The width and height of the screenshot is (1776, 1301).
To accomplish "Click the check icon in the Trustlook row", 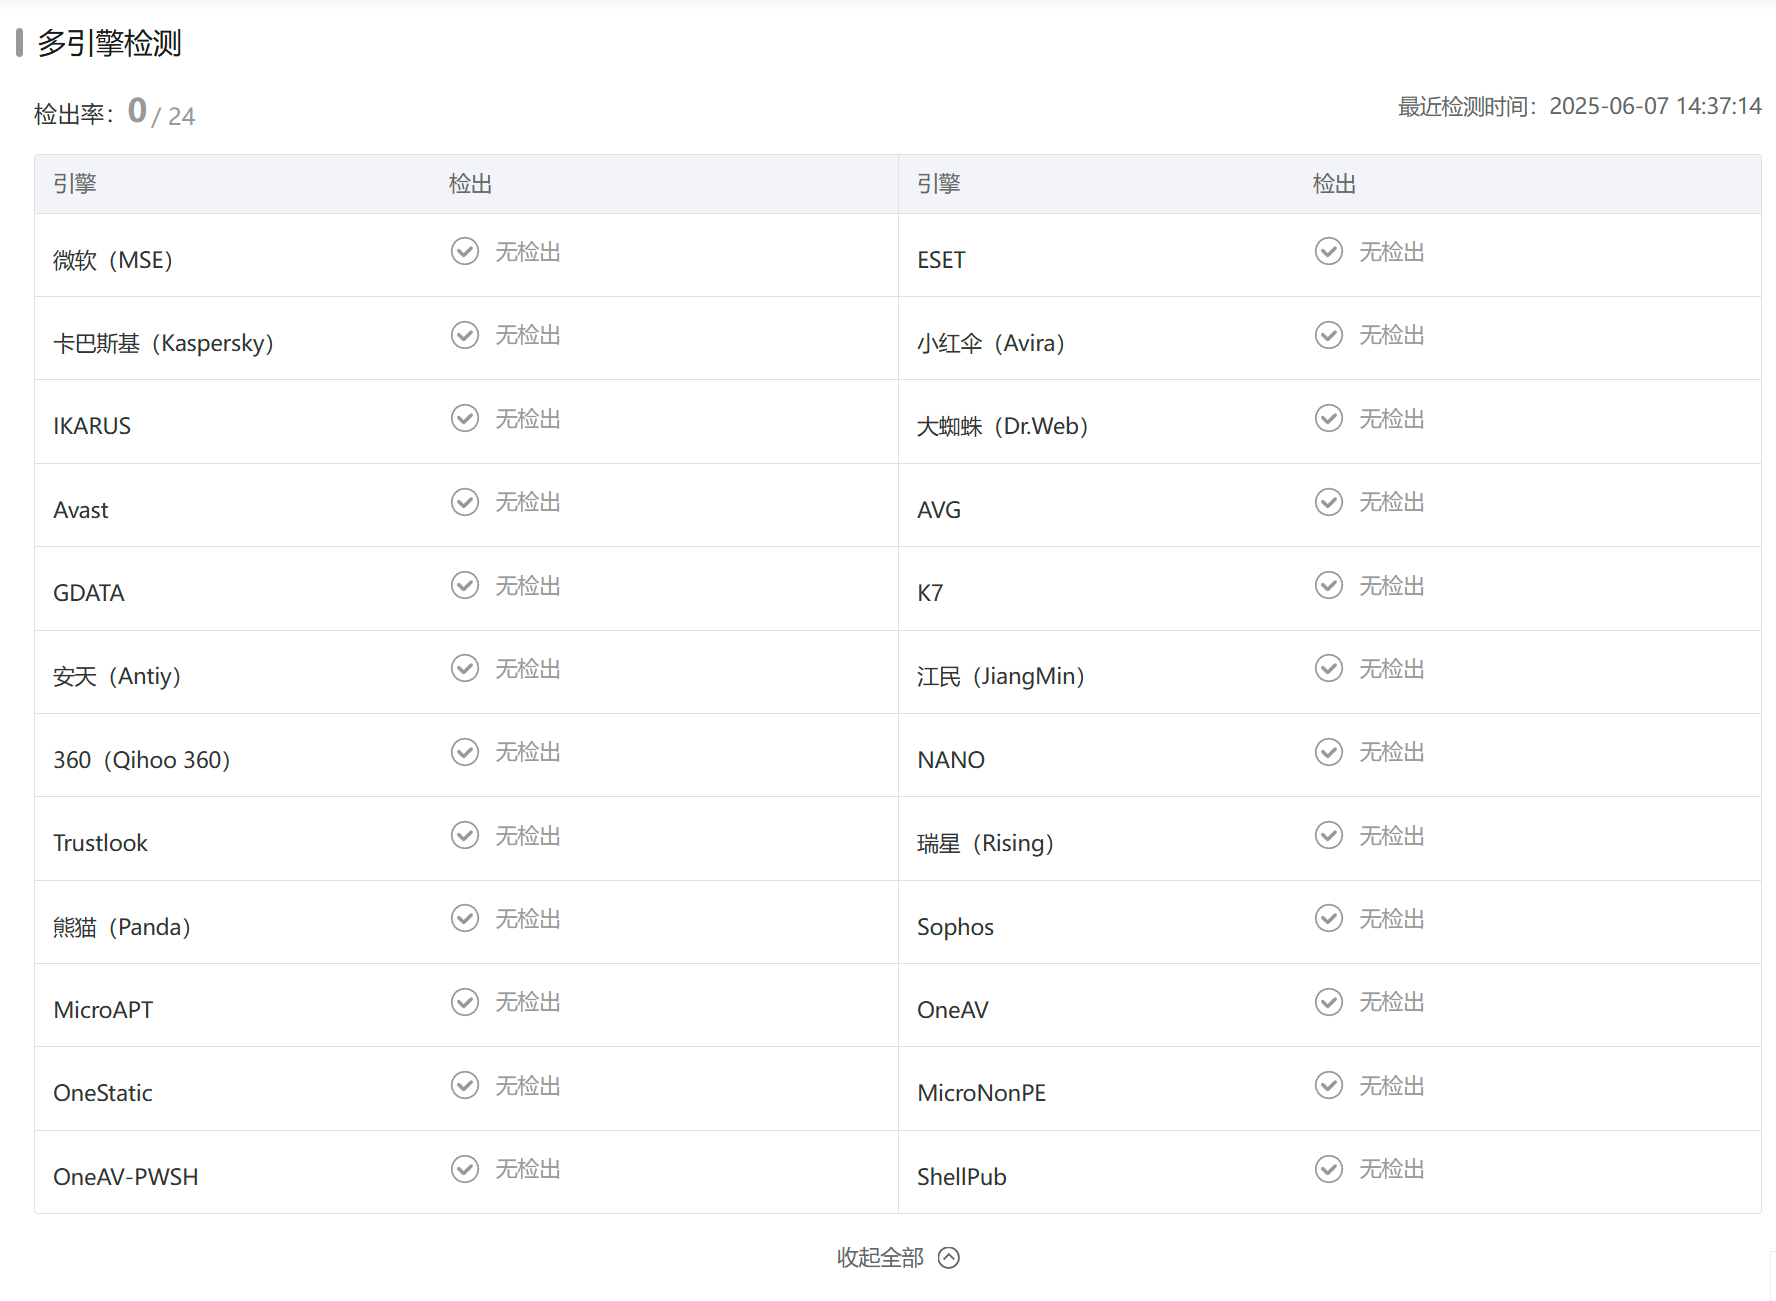I will click(x=465, y=835).
